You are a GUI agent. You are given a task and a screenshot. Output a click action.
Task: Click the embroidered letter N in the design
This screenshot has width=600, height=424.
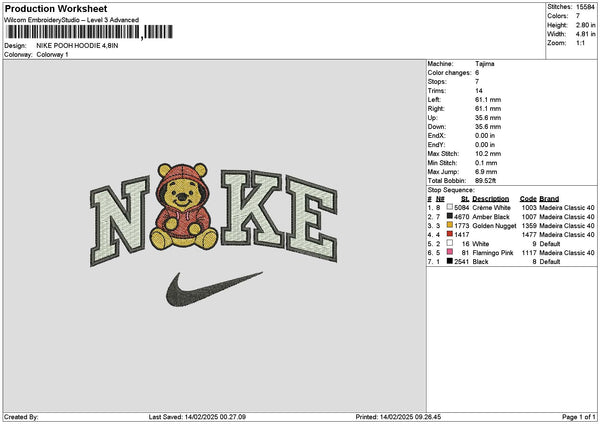[x=119, y=221]
